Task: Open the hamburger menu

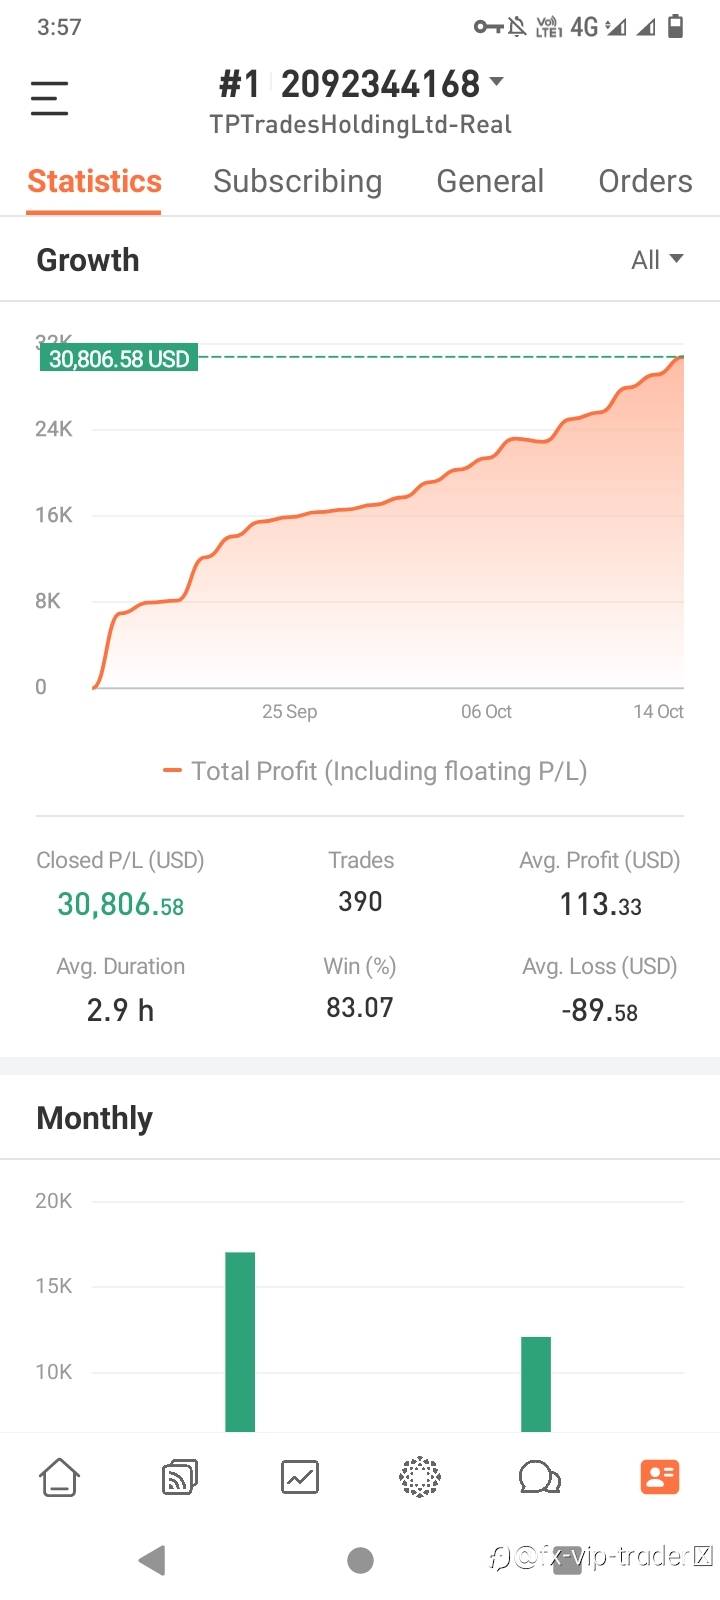Action: pyautogui.click(x=49, y=98)
